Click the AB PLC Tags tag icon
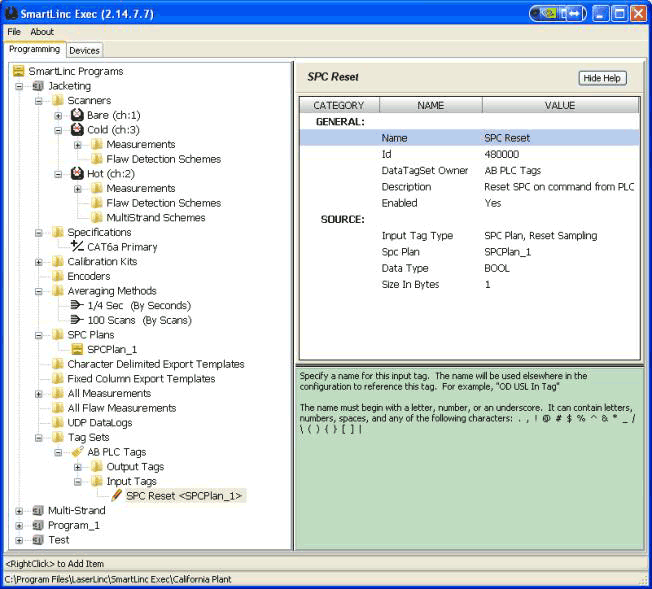 (77, 452)
